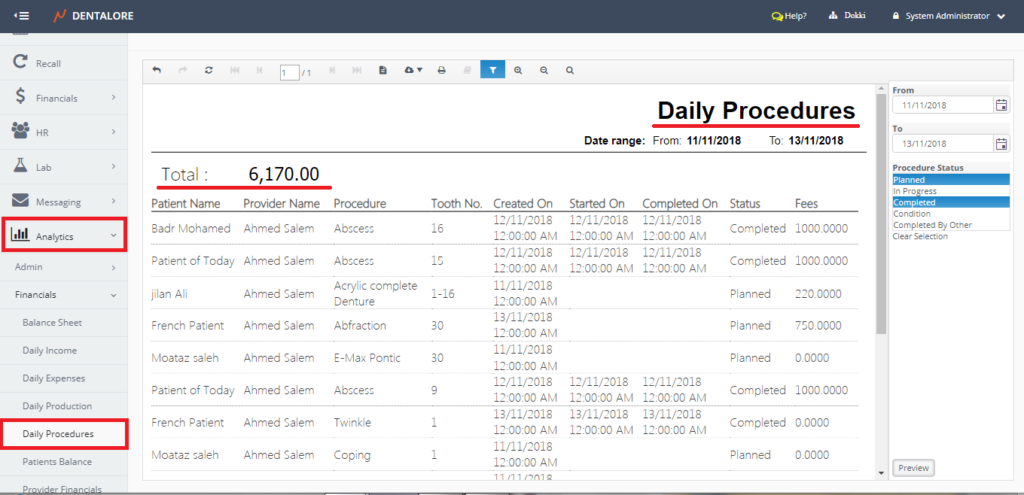
Task: Click the page number input field
Action: (x=289, y=72)
